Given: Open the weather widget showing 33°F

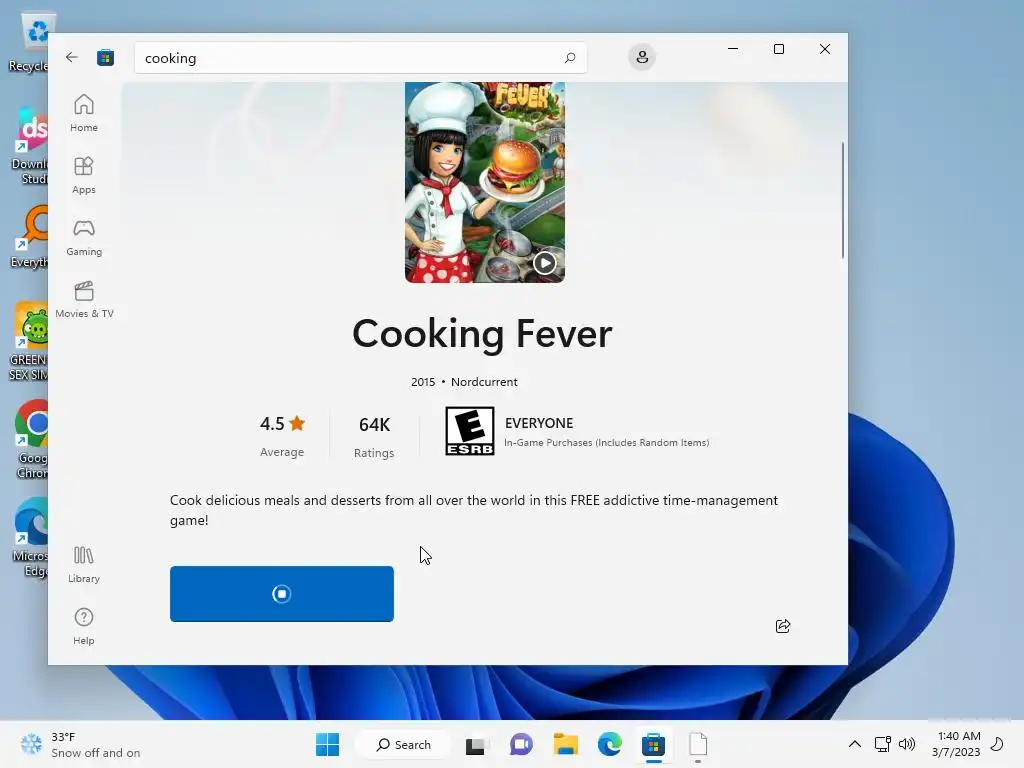Looking at the screenshot, I should click(80, 744).
